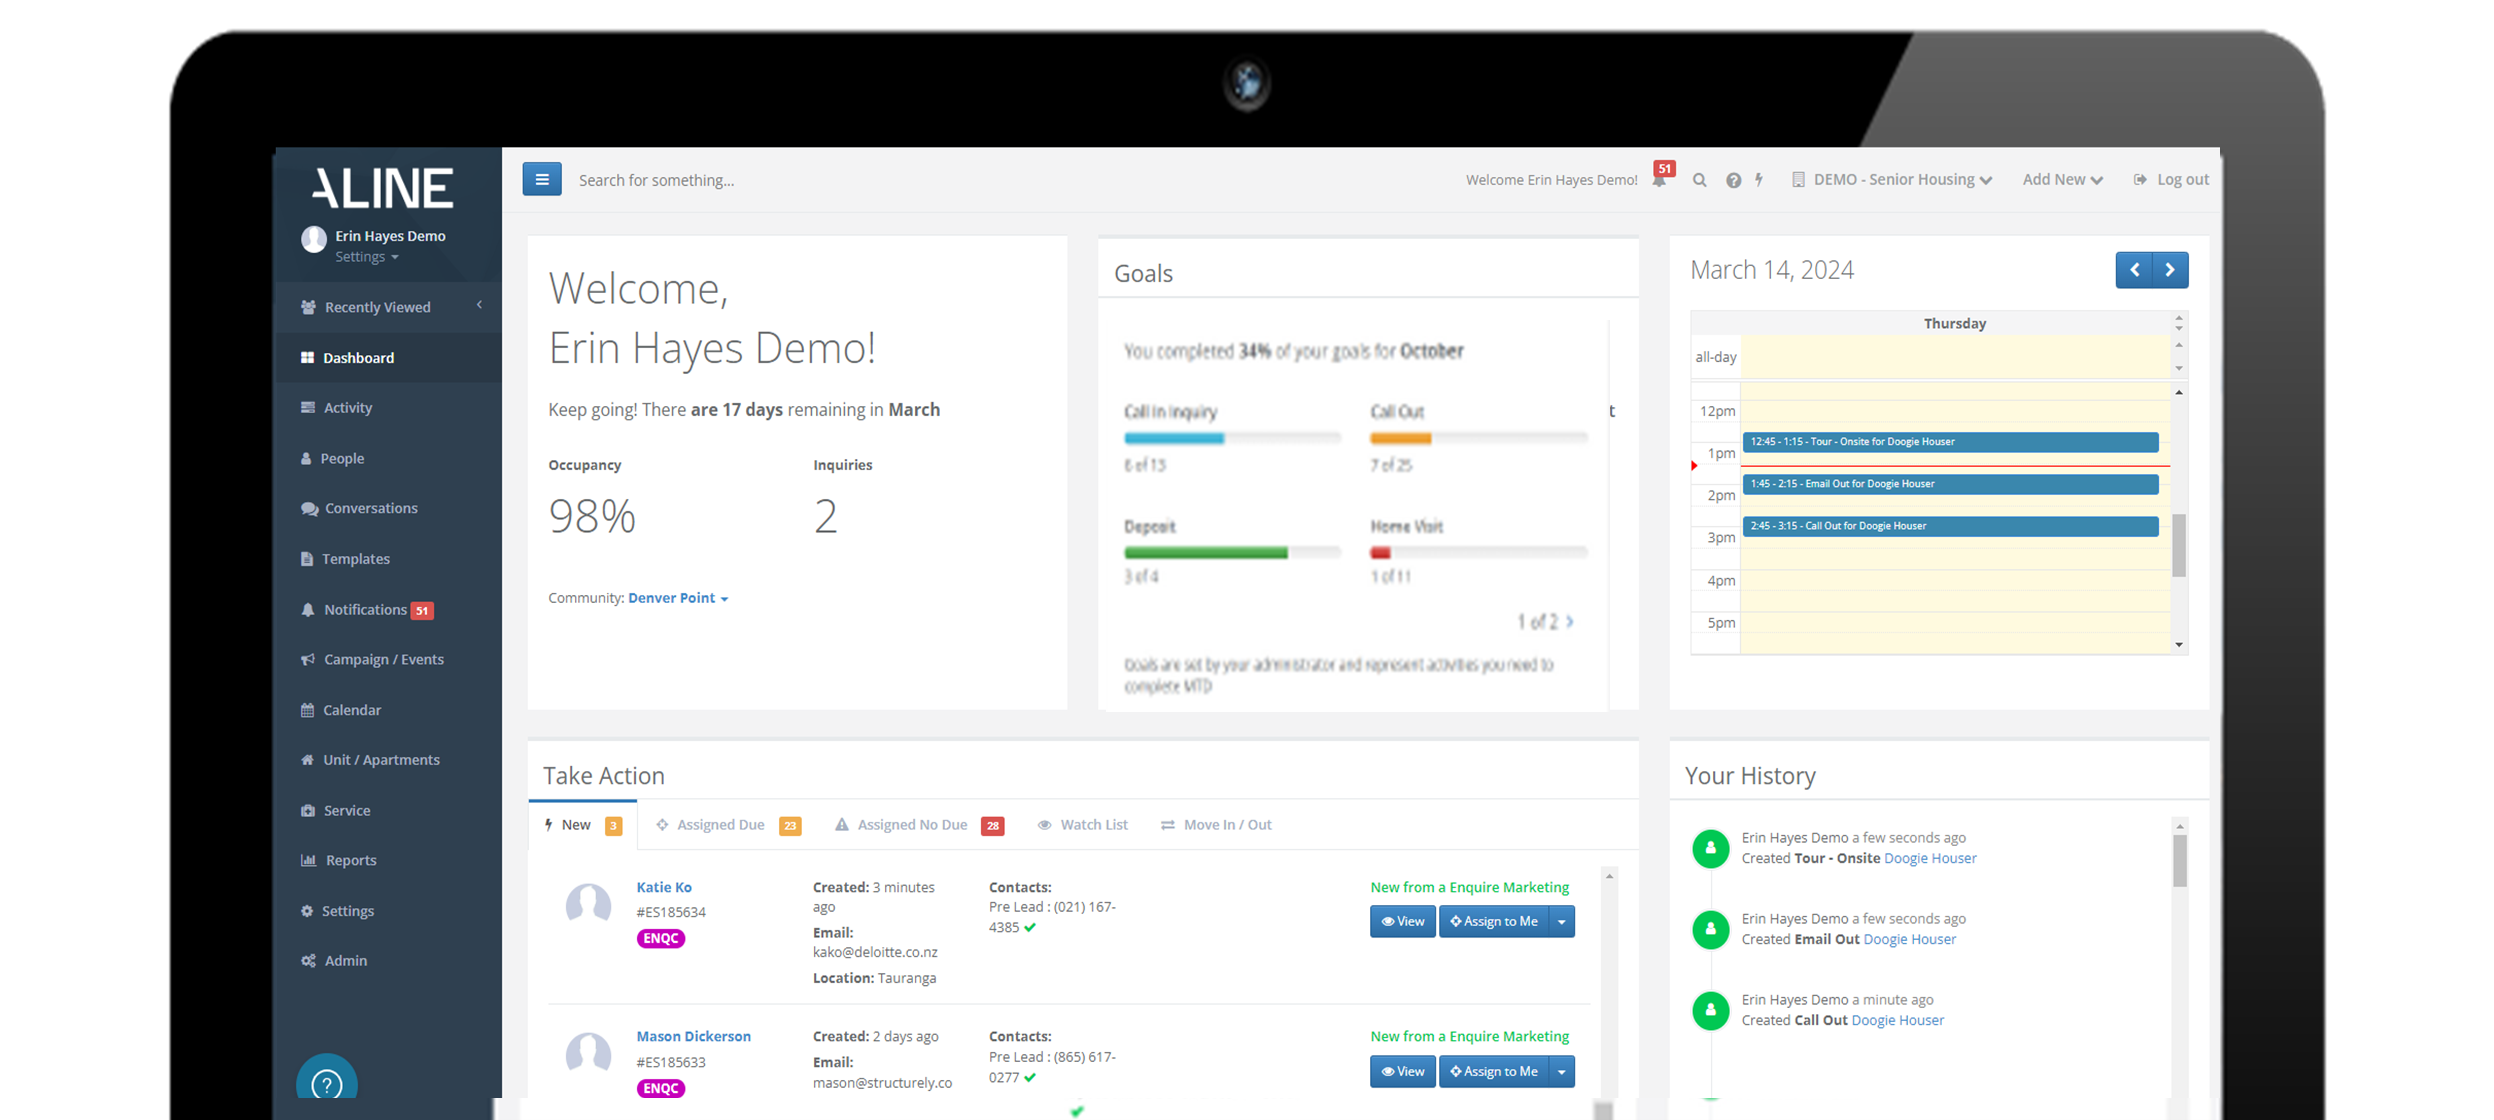Viewport: 2494px width, 1120px height.
Task: Collapse the sidebar using the hamburger icon
Action: (x=542, y=179)
